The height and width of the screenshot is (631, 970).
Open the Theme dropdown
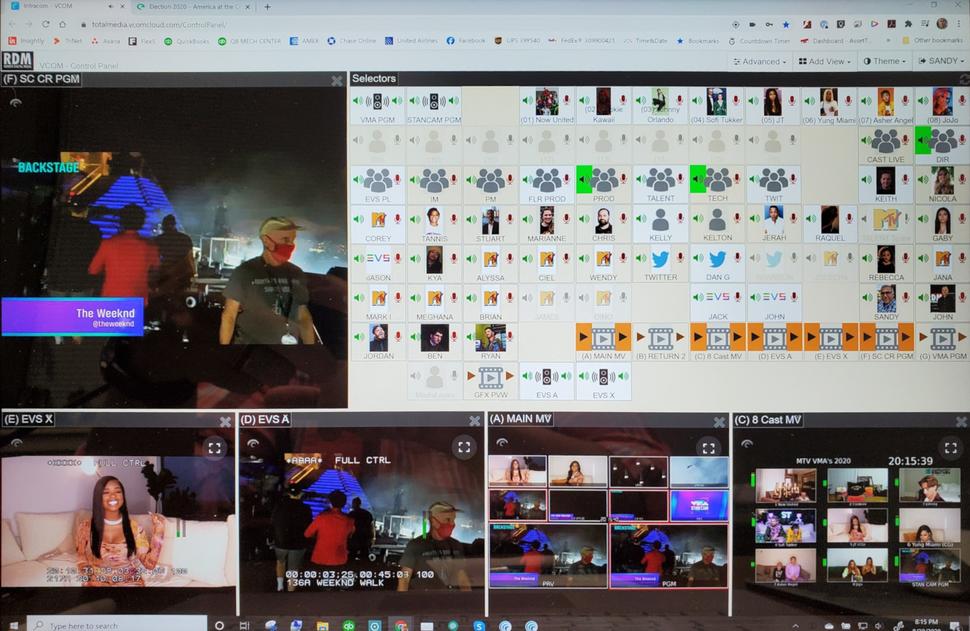click(885, 61)
